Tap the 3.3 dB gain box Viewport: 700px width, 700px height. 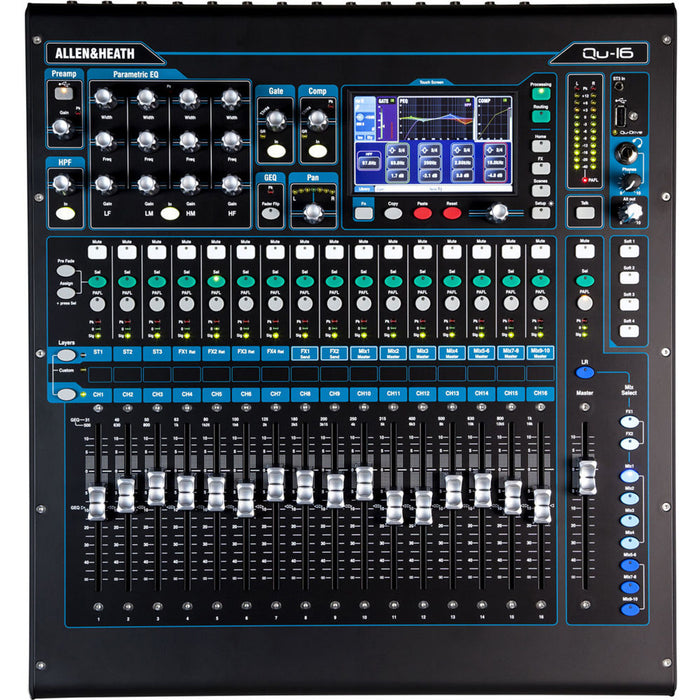click(462, 175)
